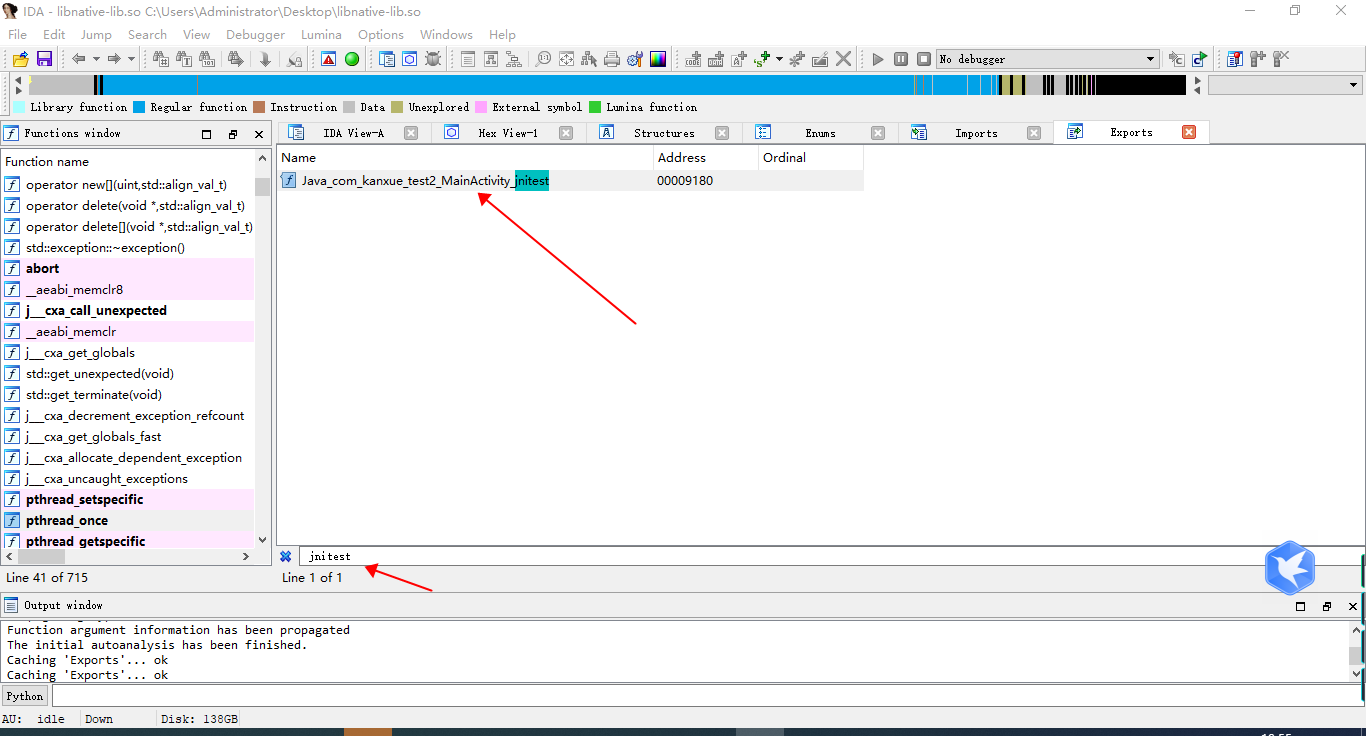
Task: Click the Function name column header
Action: (128, 162)
